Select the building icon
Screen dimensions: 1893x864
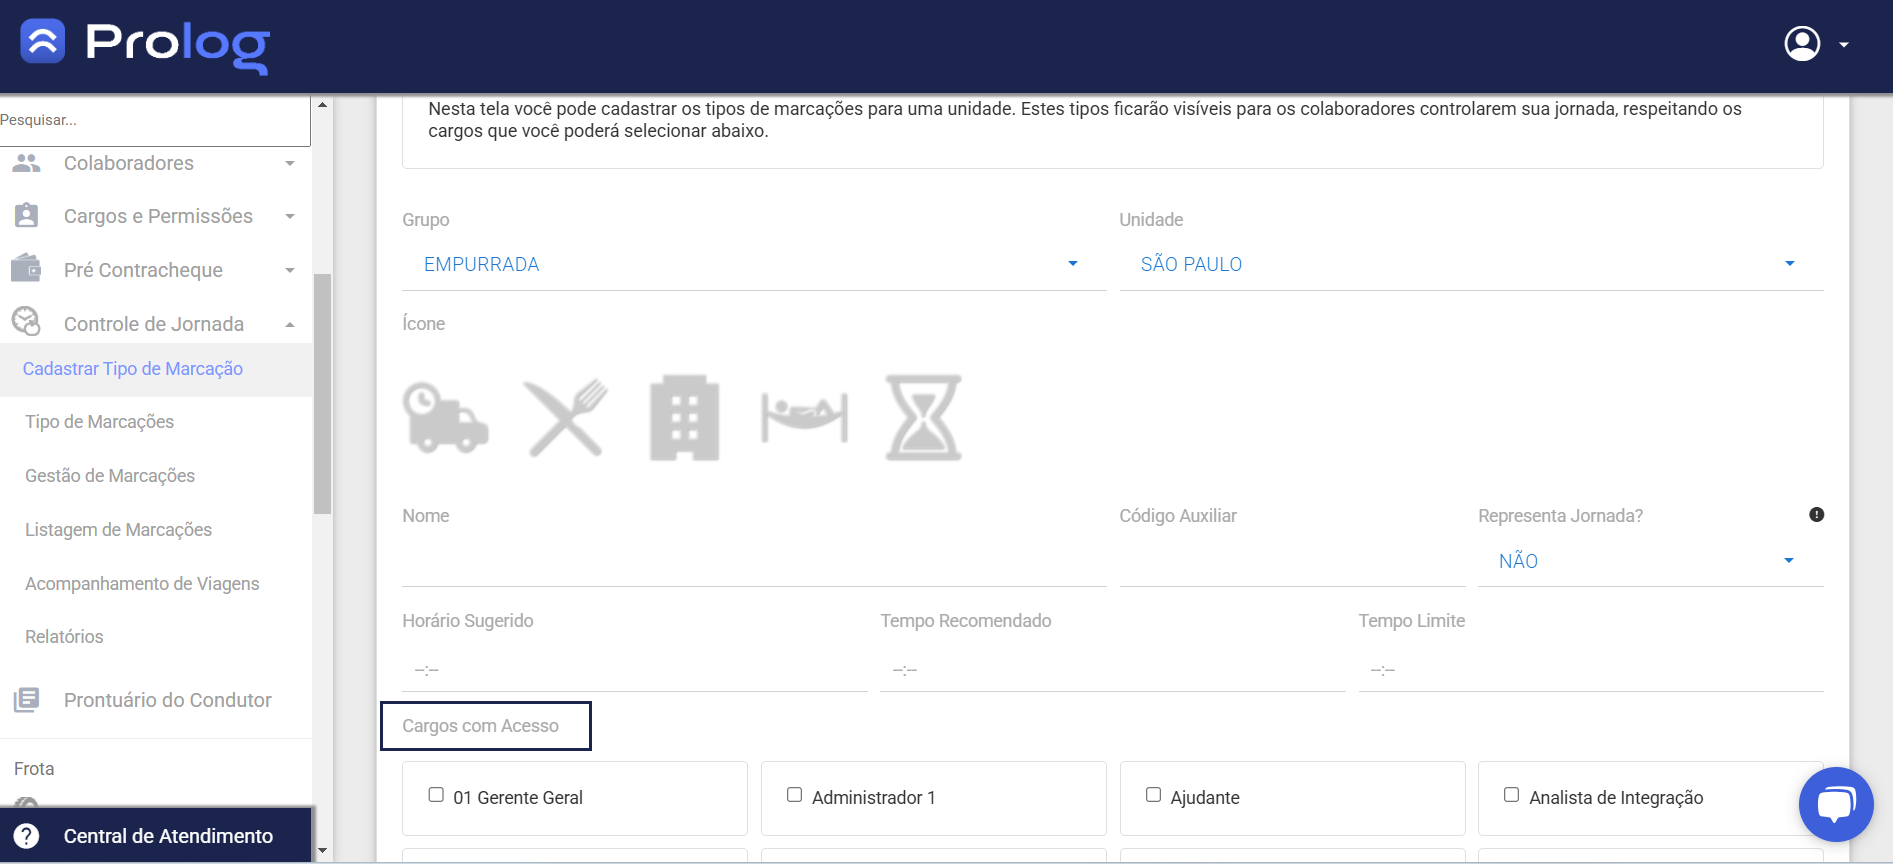[685, 418]
